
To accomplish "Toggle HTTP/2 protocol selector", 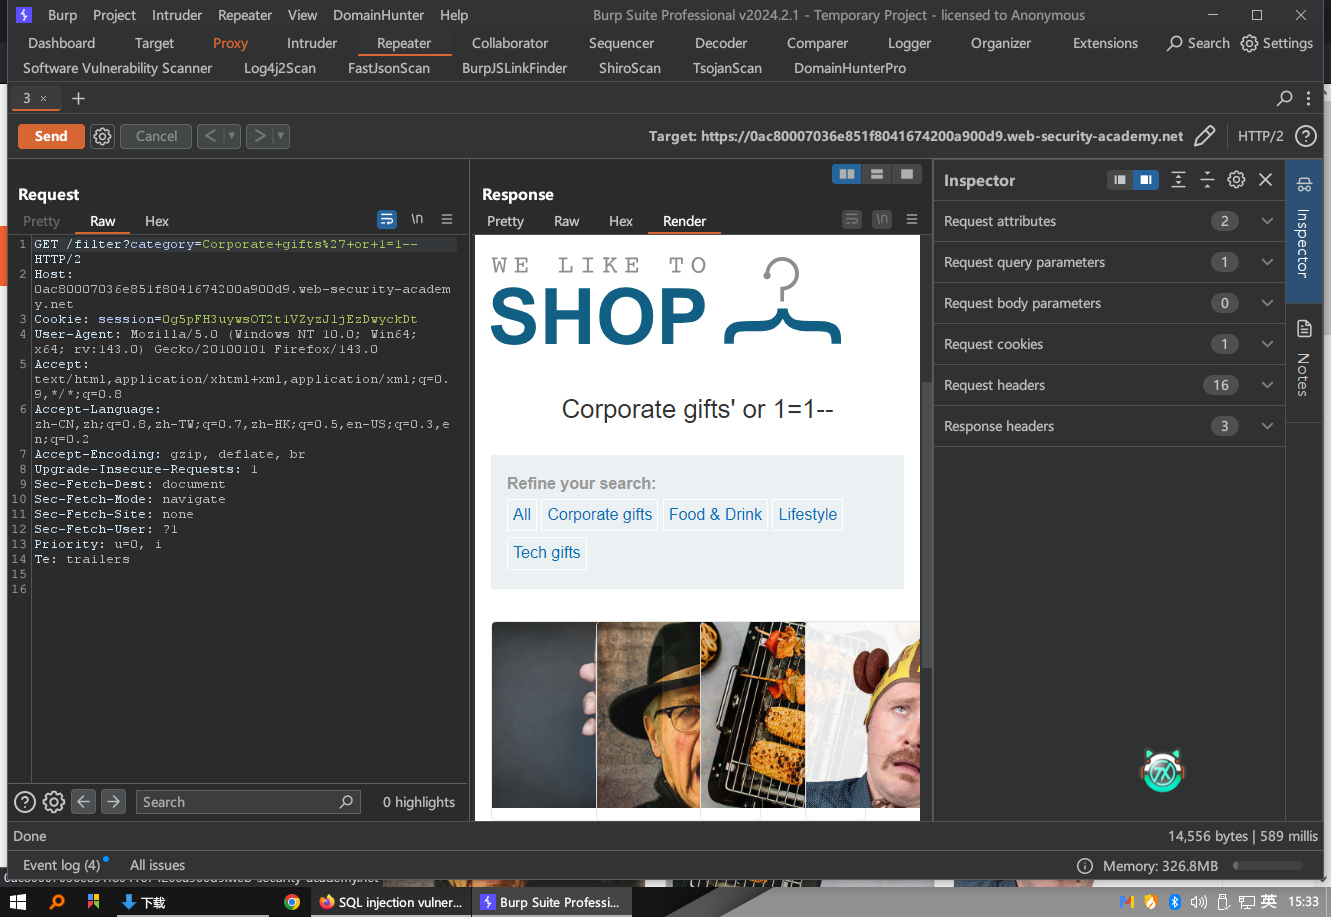I will (1260, 136).
